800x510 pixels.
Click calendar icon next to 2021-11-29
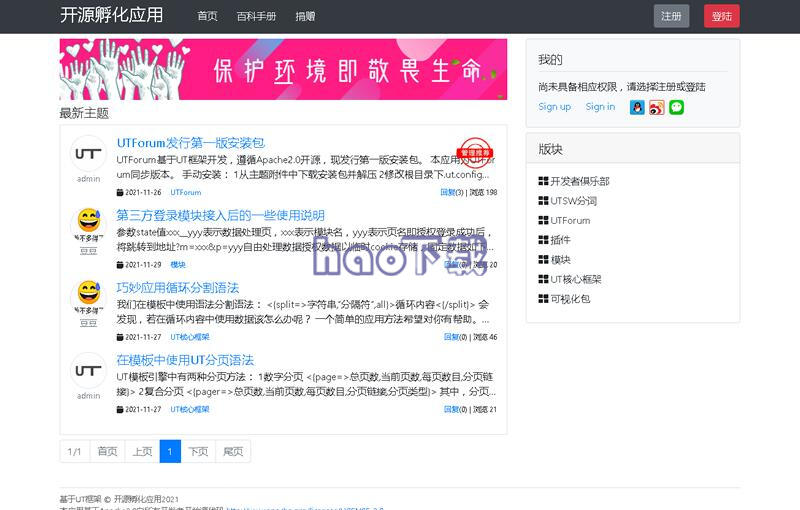[x=120, y=265]
